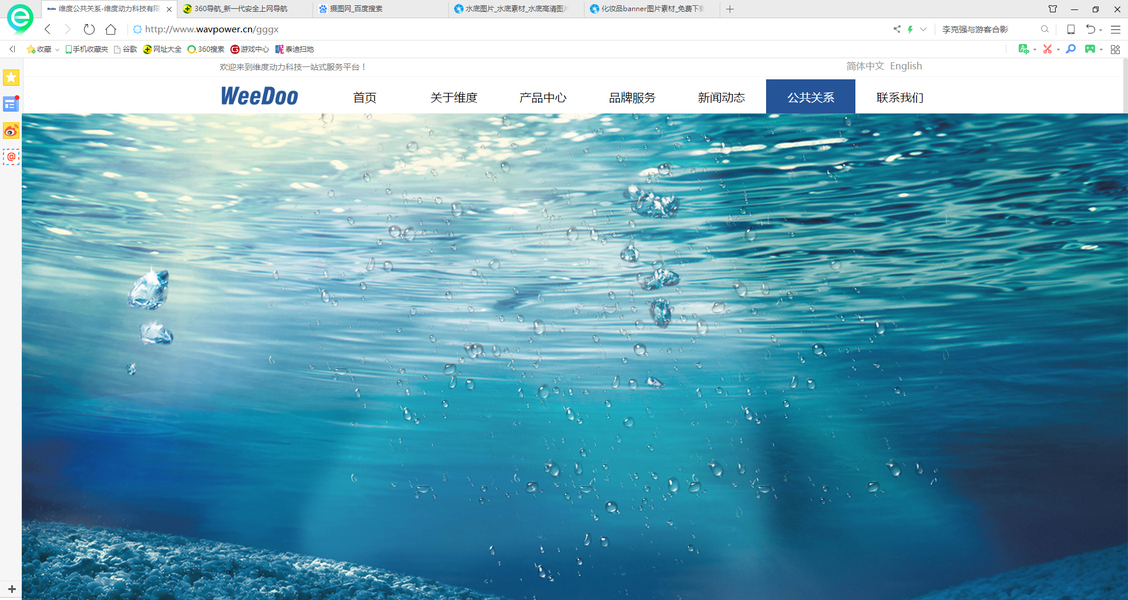
Task: Open 网址大全 bookmark
Action: [162, 50]
